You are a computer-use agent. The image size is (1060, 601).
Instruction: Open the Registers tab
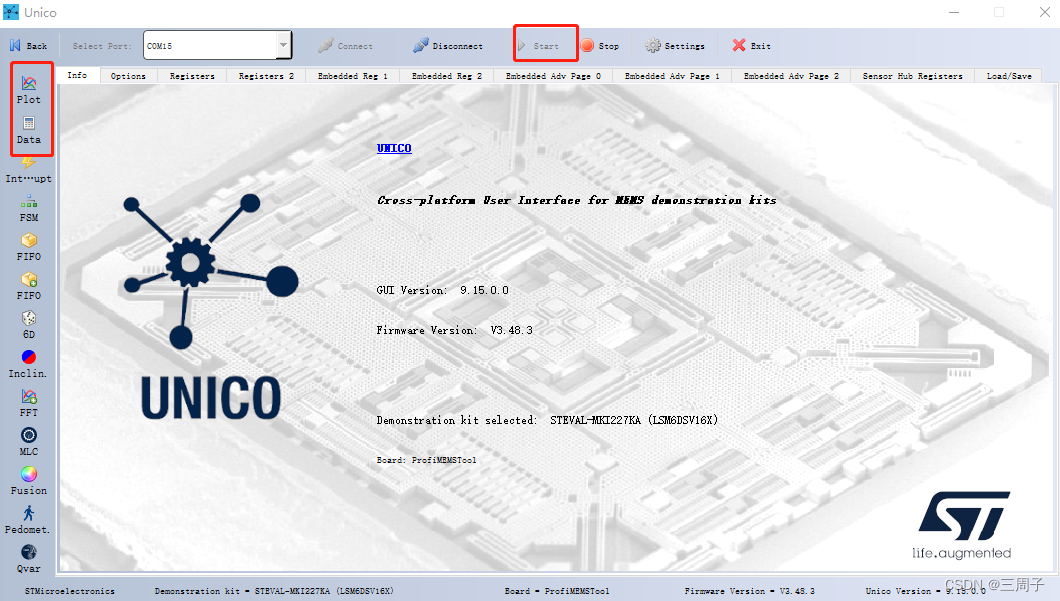[192, 76]
